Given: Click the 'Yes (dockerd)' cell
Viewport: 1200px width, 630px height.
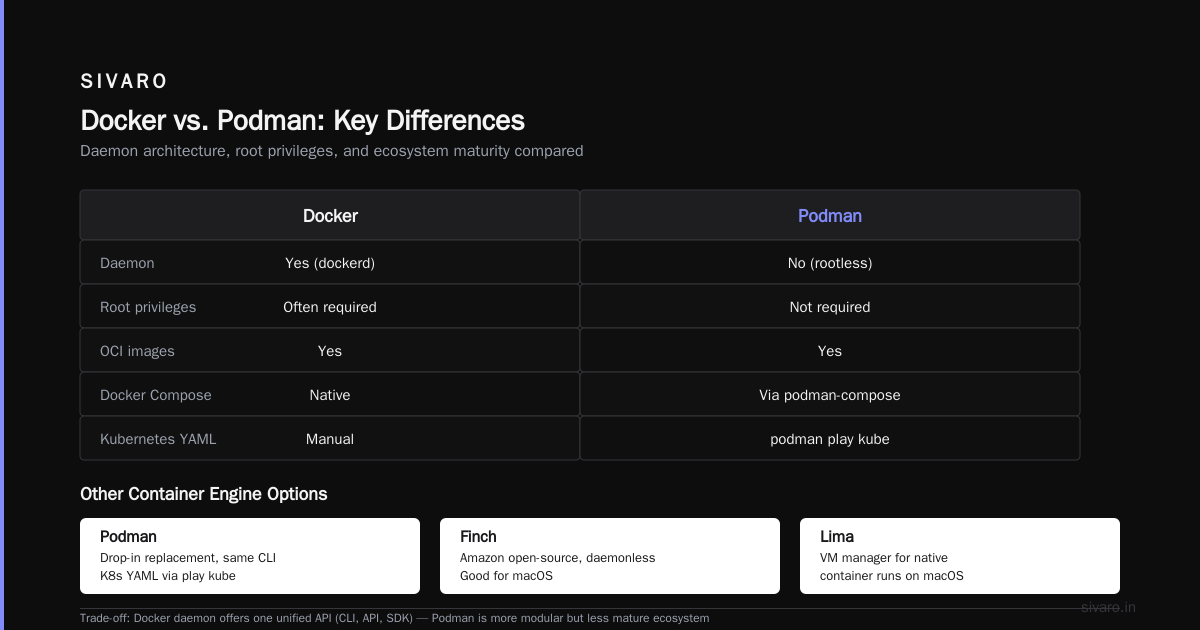Looking at the screenshot, I should (330, 263).
